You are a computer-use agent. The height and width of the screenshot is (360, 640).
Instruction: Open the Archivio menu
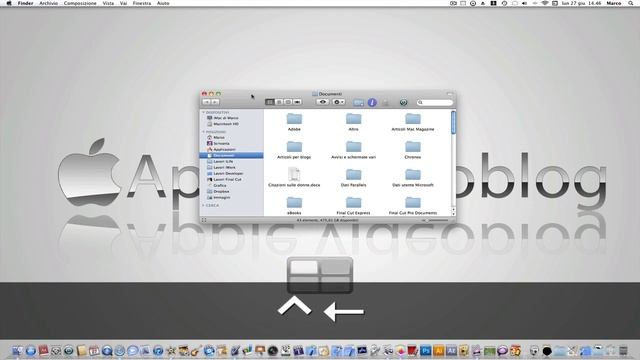48,3
